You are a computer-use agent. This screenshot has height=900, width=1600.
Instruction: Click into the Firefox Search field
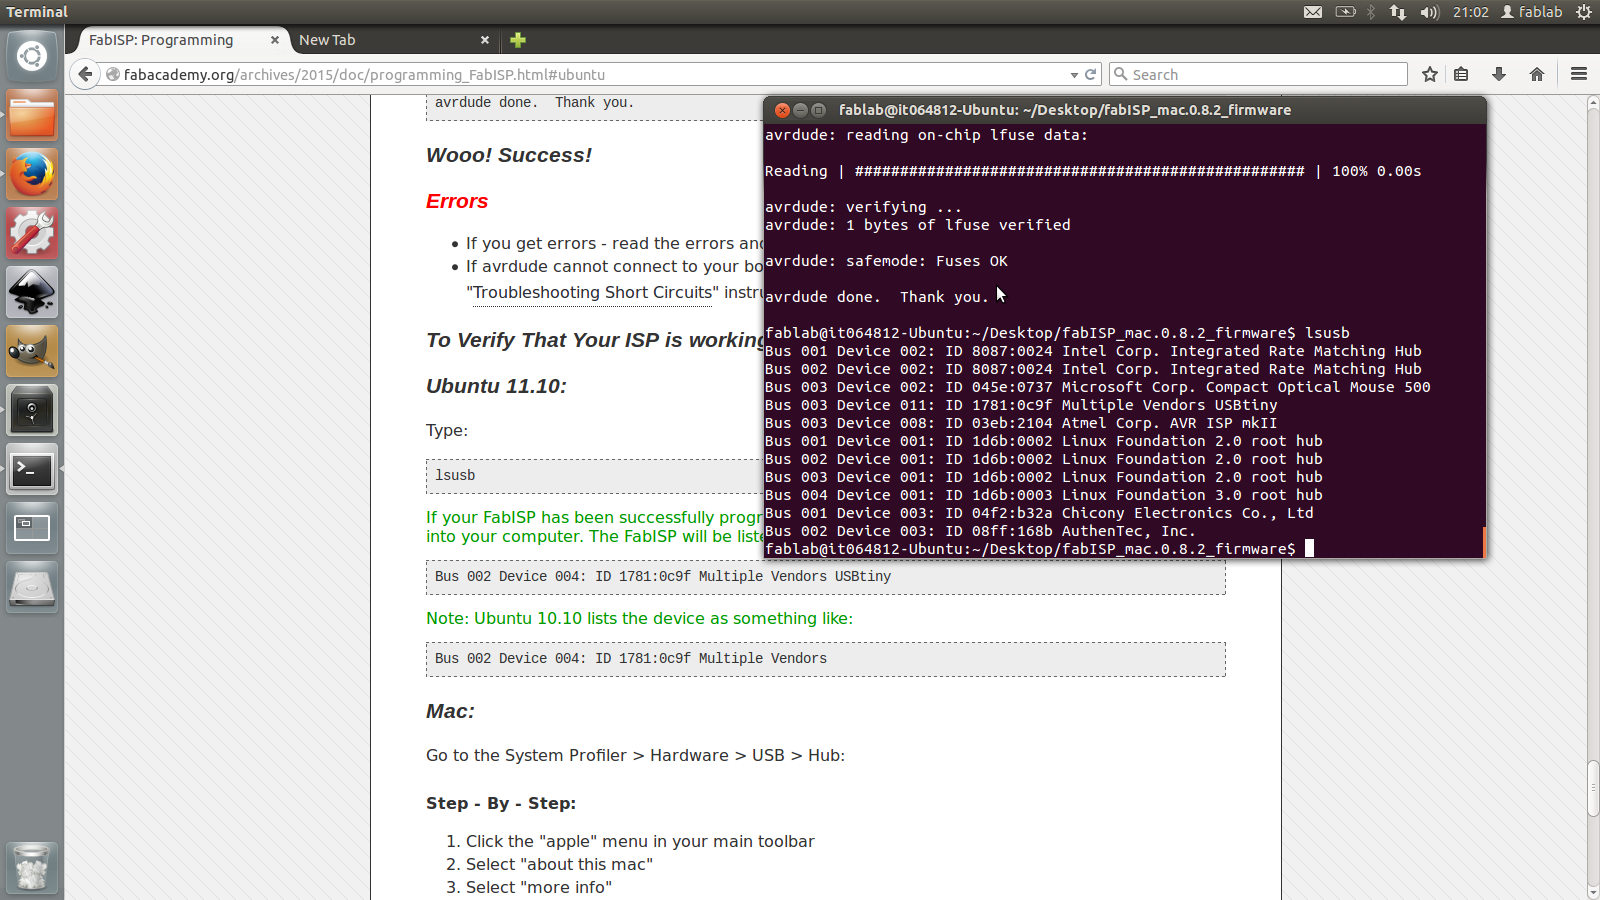pyautogui.click(x=1258, y=74)
